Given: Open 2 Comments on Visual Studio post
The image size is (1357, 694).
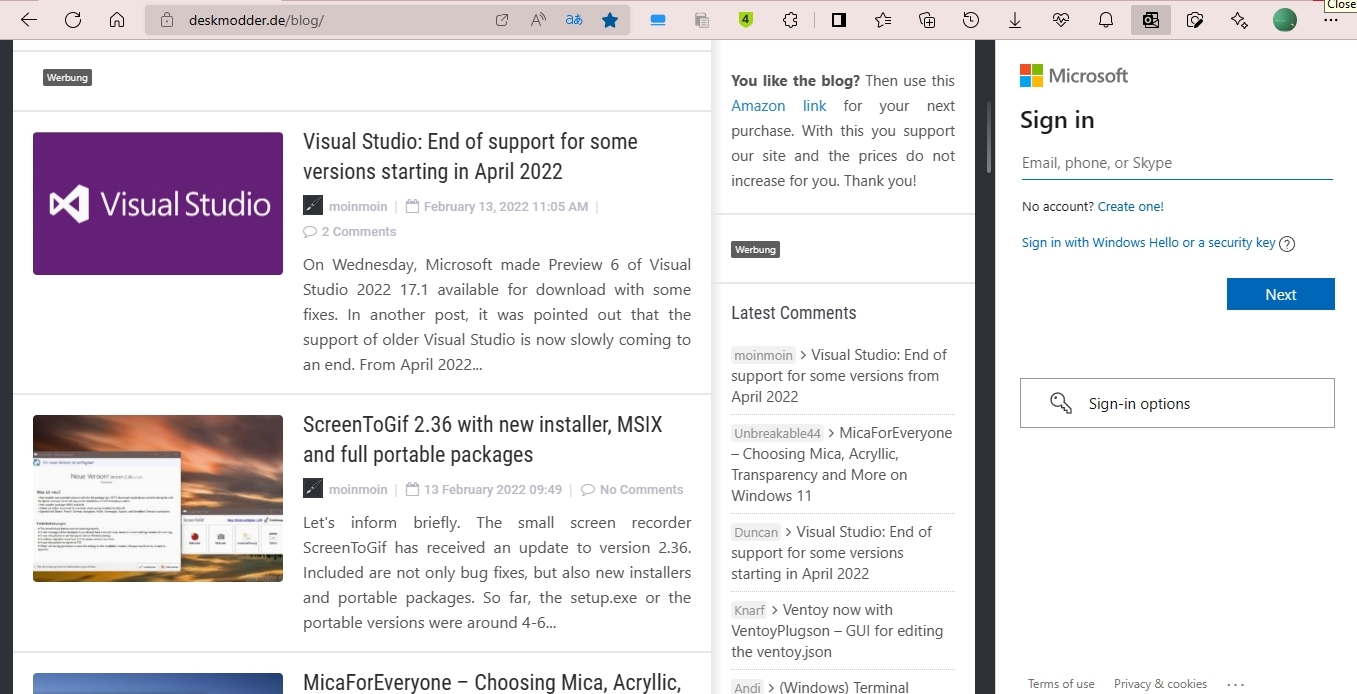Looking at the screenshot, I should coord(349,231).
